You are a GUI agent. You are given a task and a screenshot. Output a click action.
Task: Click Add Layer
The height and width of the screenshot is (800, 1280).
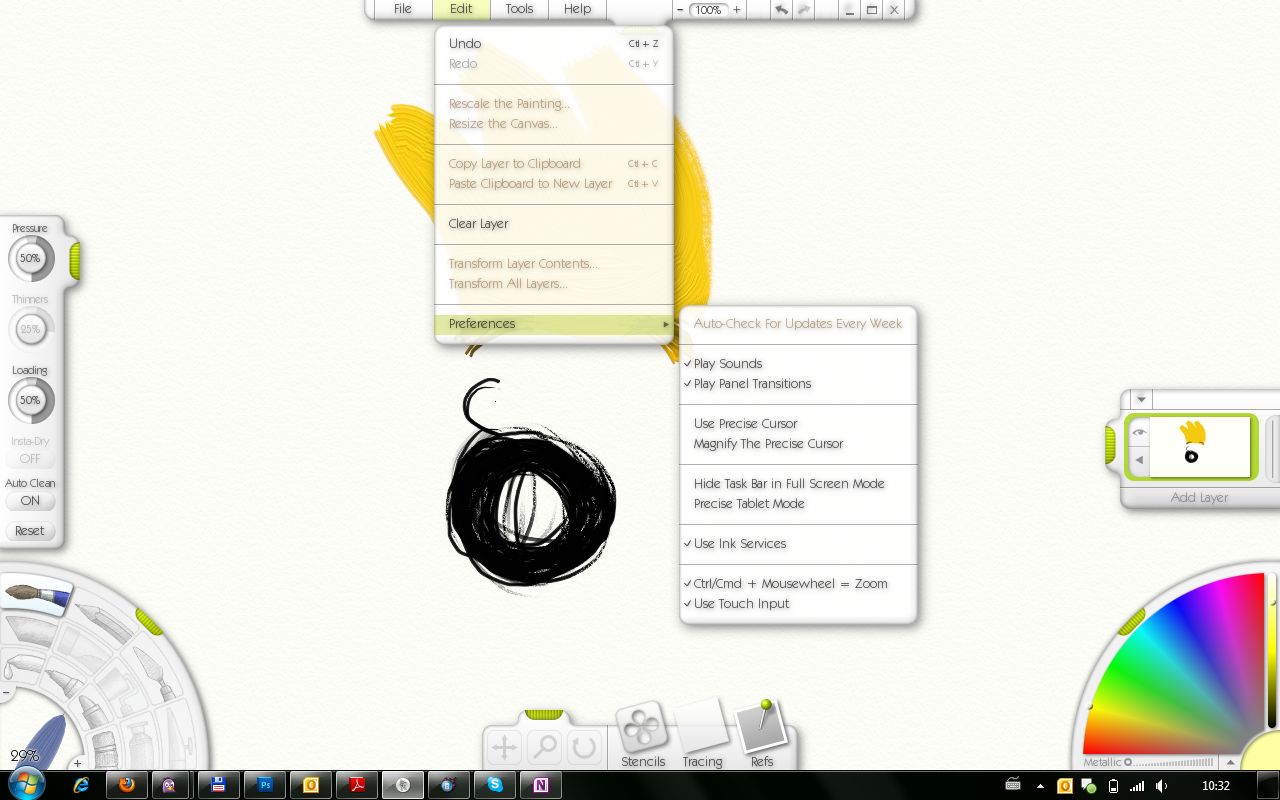1199,497
